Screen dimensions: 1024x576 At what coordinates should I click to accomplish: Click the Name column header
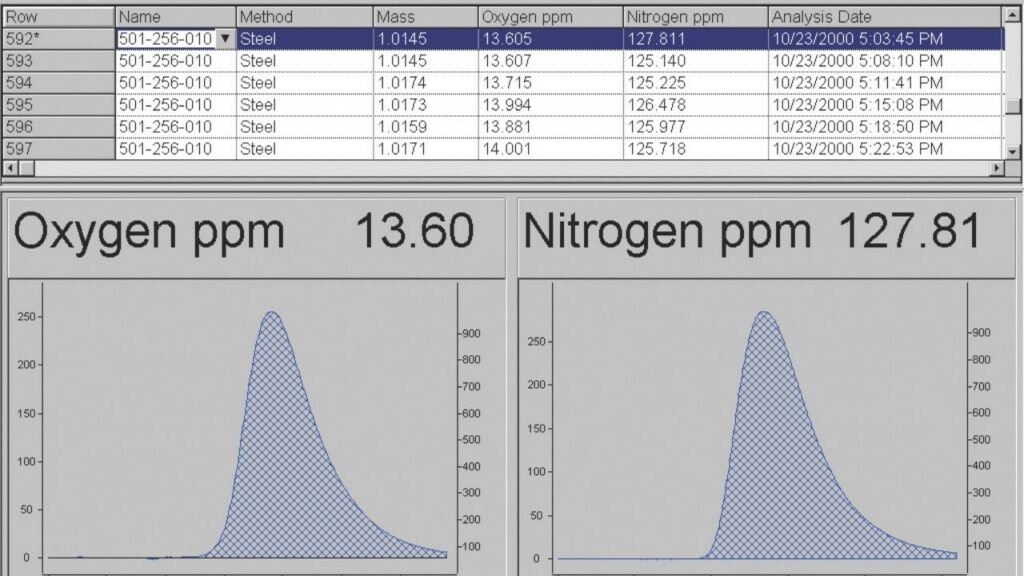pyautogui.click(x=175, y=17)
